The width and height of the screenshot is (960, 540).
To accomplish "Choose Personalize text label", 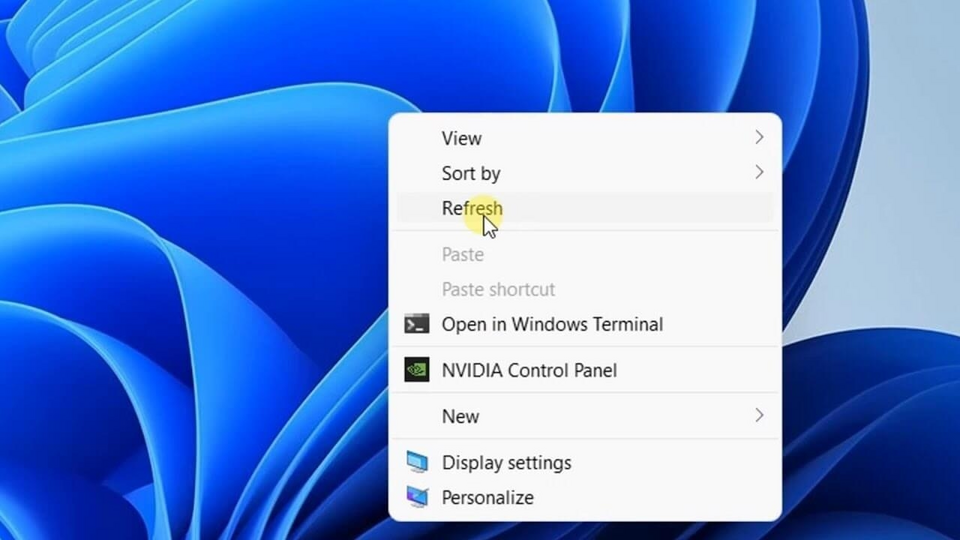I will pyautogui.click(x=488, y=497).
